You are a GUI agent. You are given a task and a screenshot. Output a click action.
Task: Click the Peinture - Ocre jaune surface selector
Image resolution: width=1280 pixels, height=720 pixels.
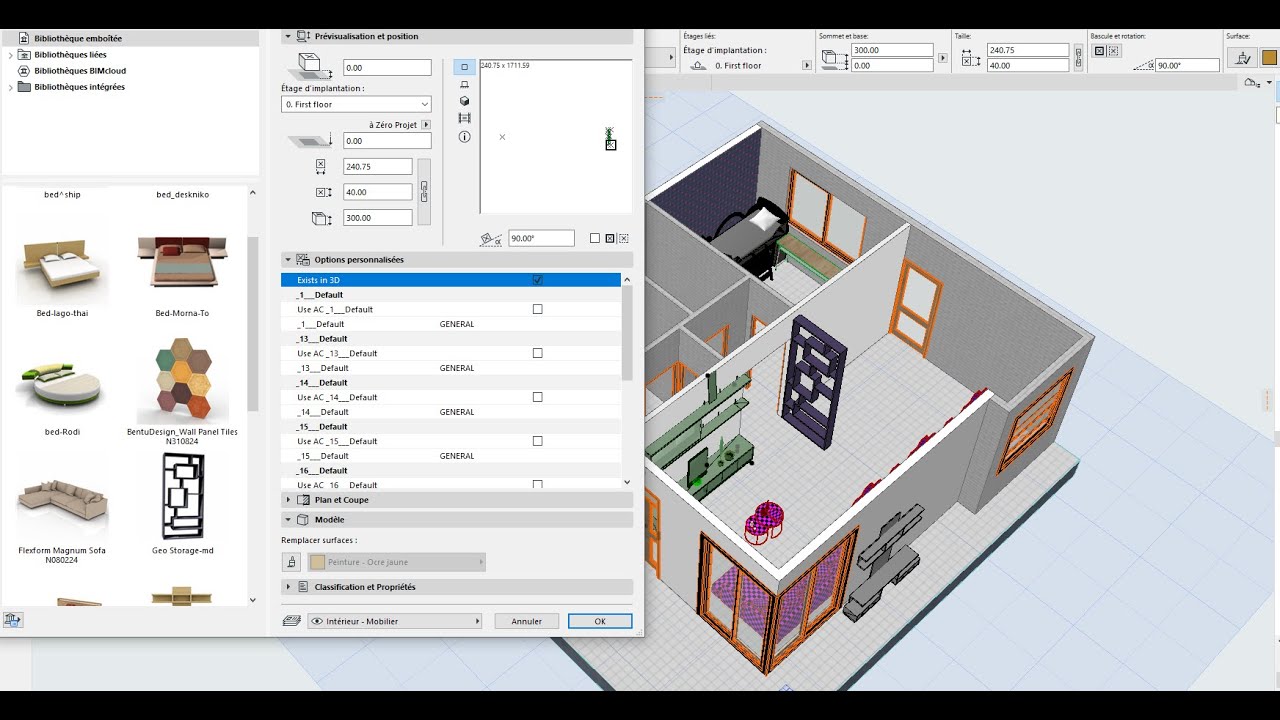click(396, 562)
